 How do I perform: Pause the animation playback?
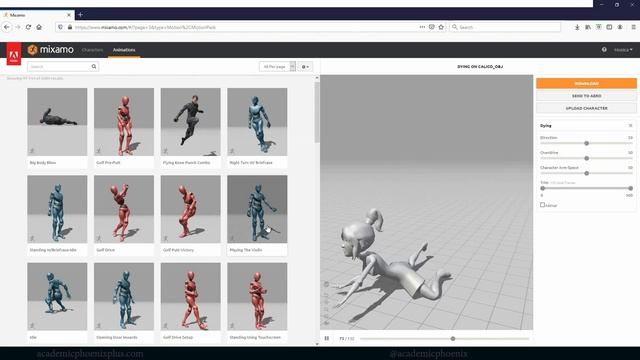(x=327, y=338)
